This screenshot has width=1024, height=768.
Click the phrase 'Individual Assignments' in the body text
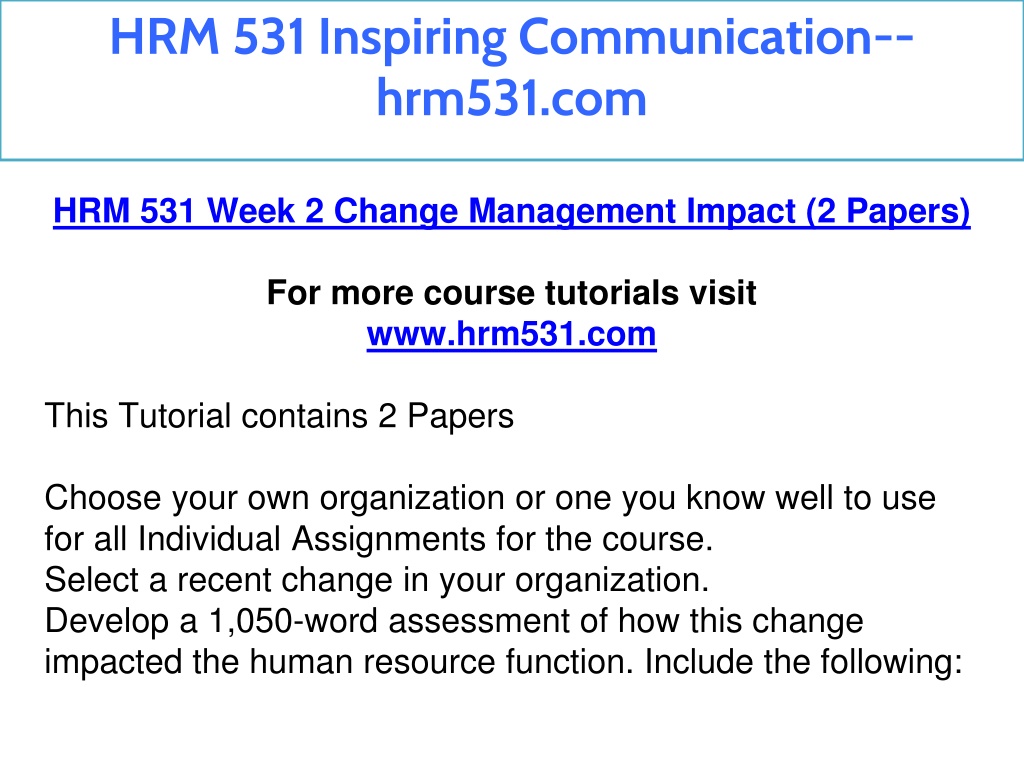click(x=312, y=539)
